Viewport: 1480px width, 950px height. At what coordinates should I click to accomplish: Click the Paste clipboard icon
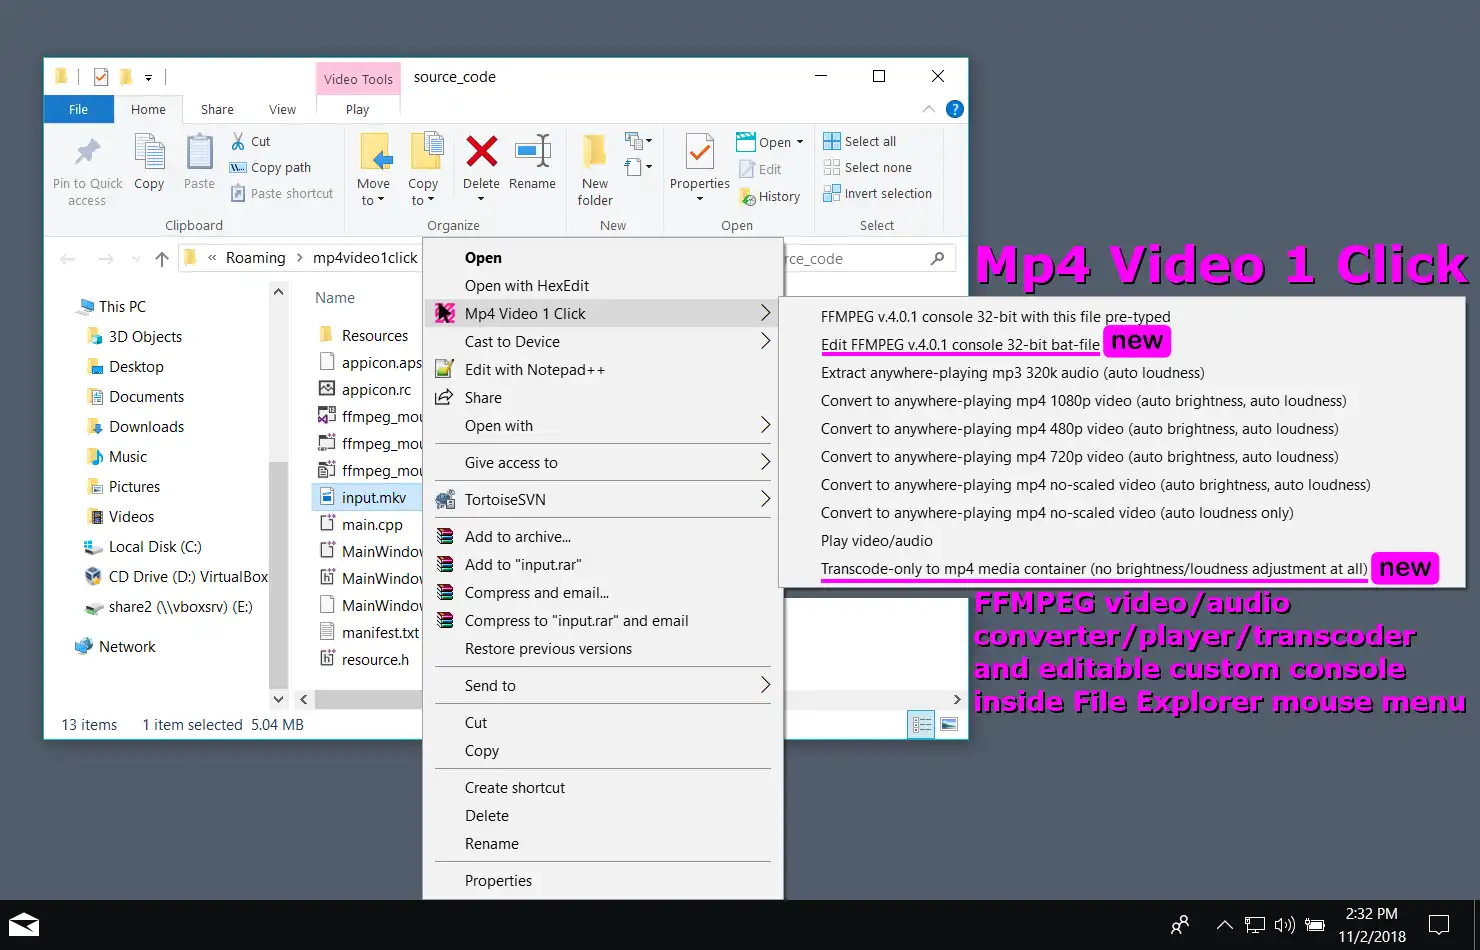click(x=199, y=153)
